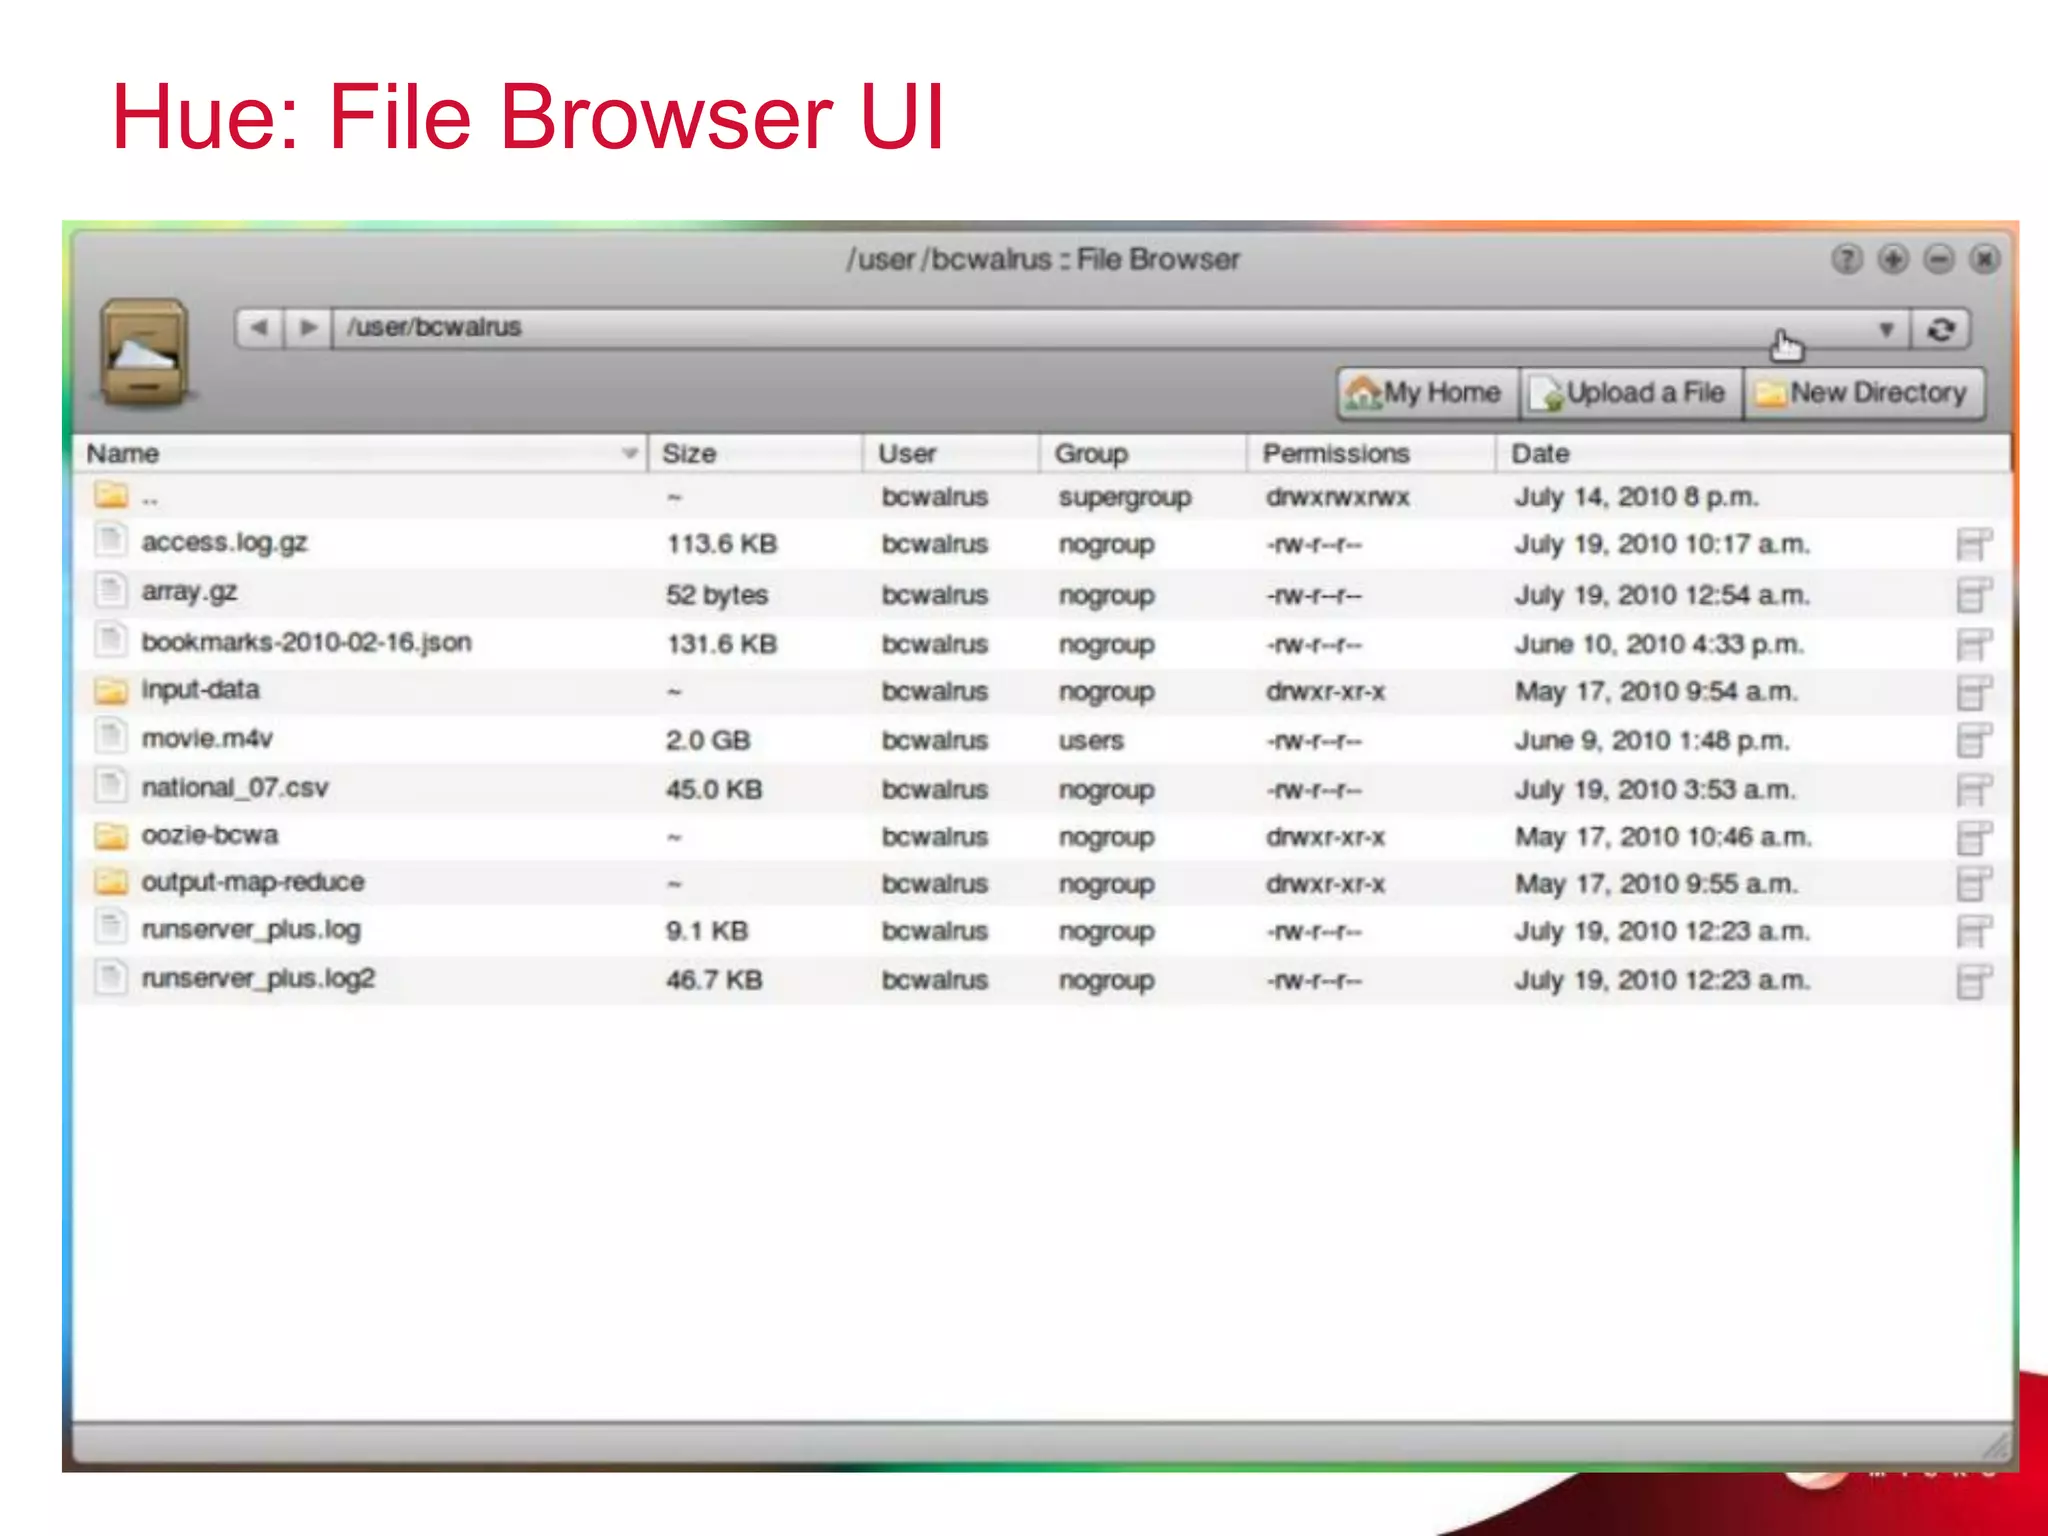The image size is (2048, 1536).
Task: Select the runserver_plus.log file name
Action: click(251, 930)
